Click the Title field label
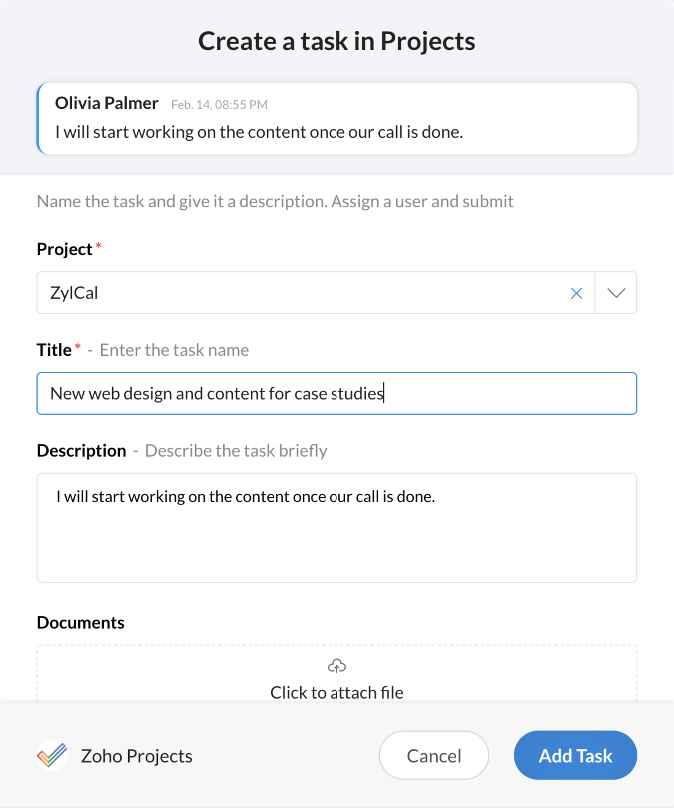The width and height of the screenshot is (674, 808). click(x=54, y=350)
